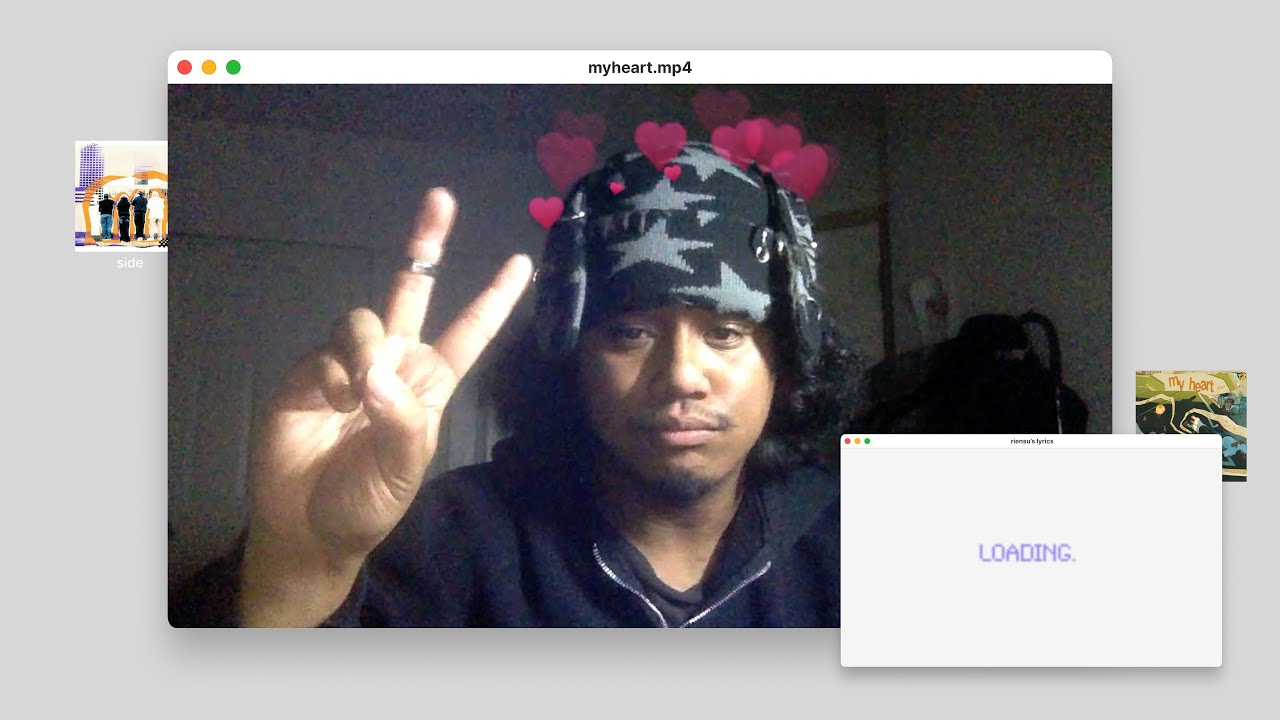Maximize the myheart.mp4 window
This screenshot has width=1280, height=720.
pyautogui.click(x=233, y=67)
